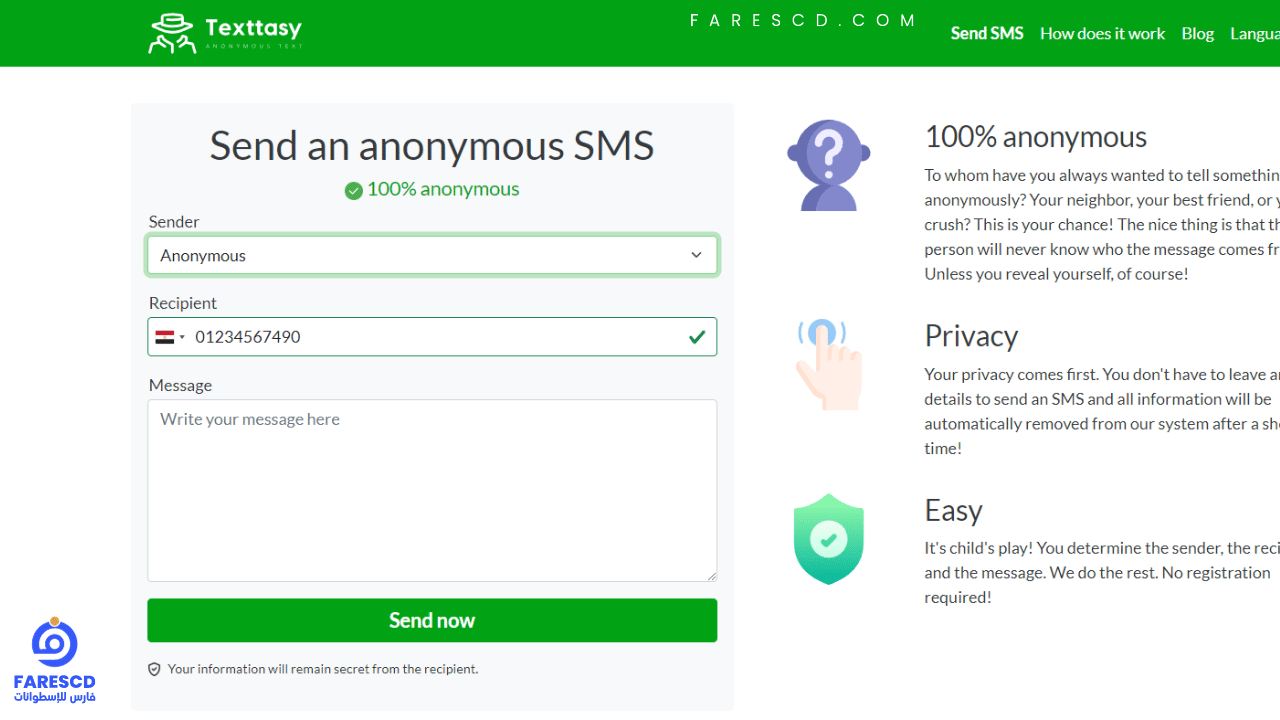Click the green 100% anonymous check icon
Screen dimensions: 1280x720
353,190
